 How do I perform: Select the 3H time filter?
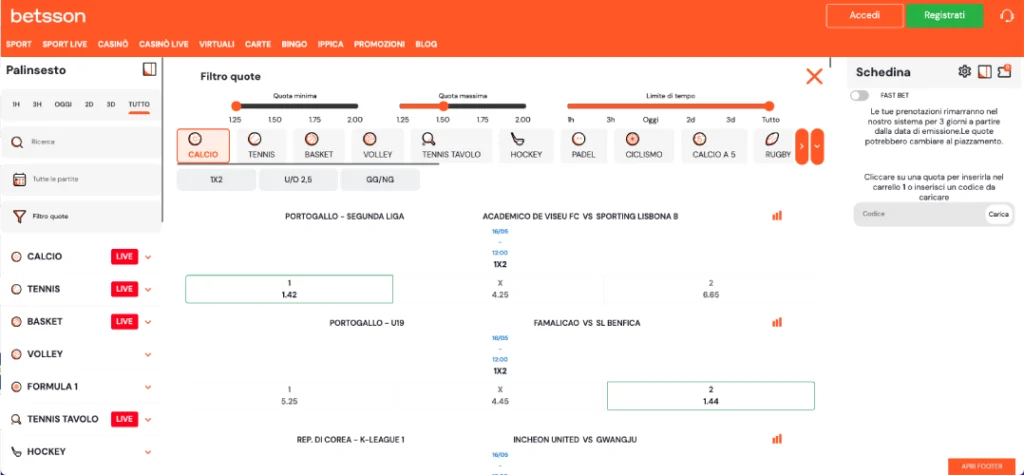pyautogui.click(x=37, y=105)
